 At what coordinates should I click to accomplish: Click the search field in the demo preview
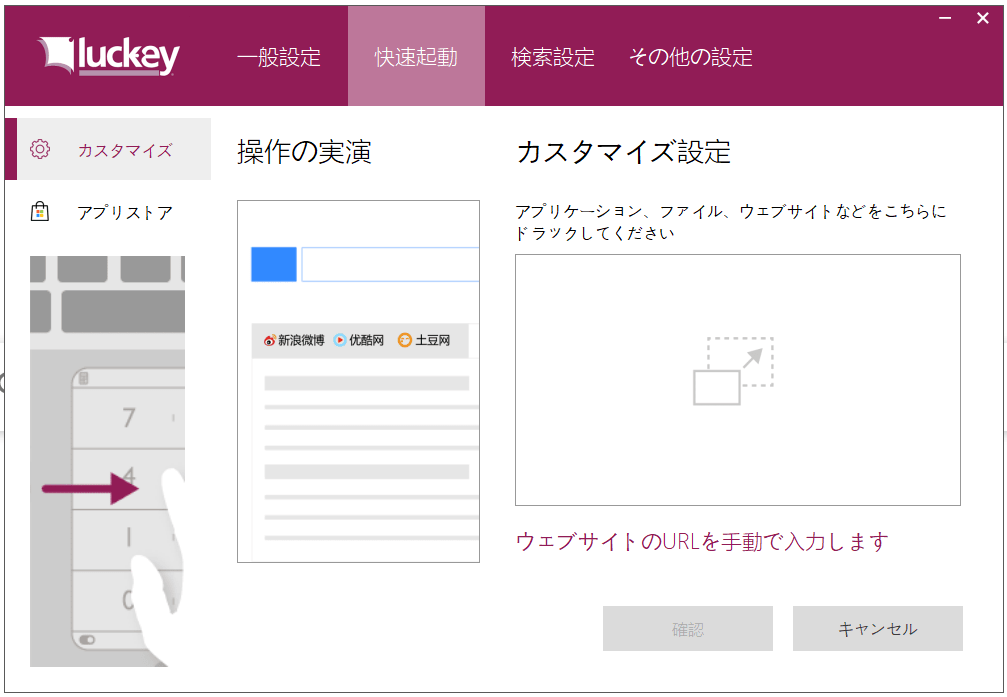pyautogui.click(x=390, y=264)
